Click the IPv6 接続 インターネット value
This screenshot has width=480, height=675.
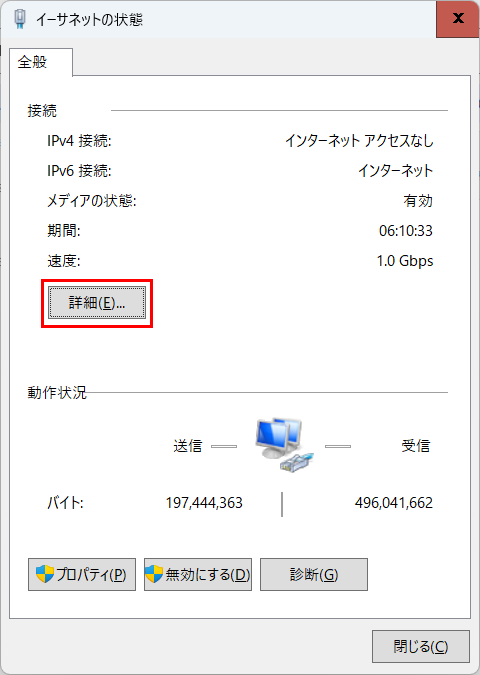tap(396, 171)
